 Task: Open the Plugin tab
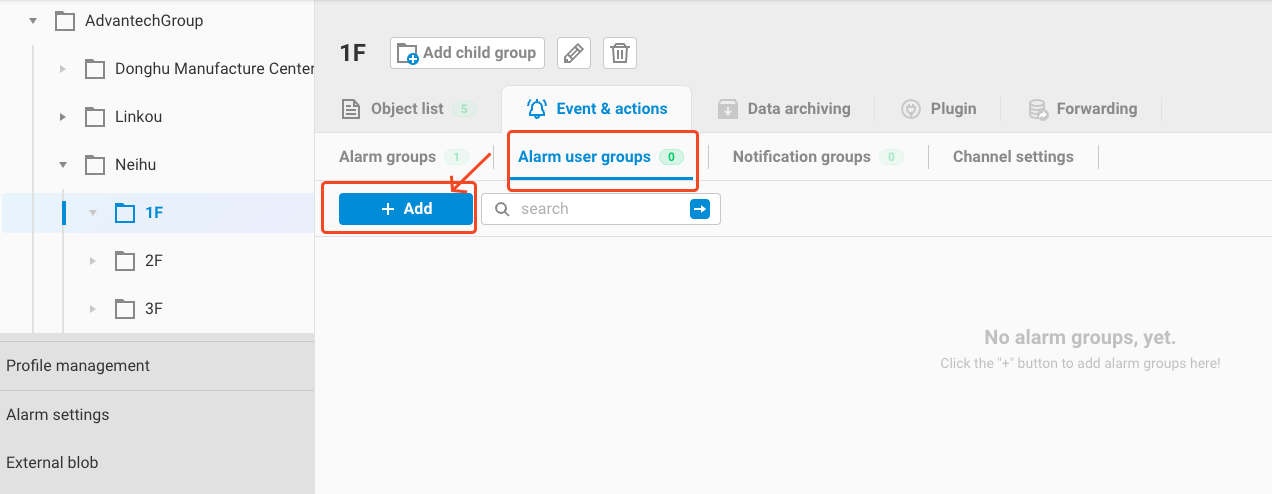coord(938,109)
